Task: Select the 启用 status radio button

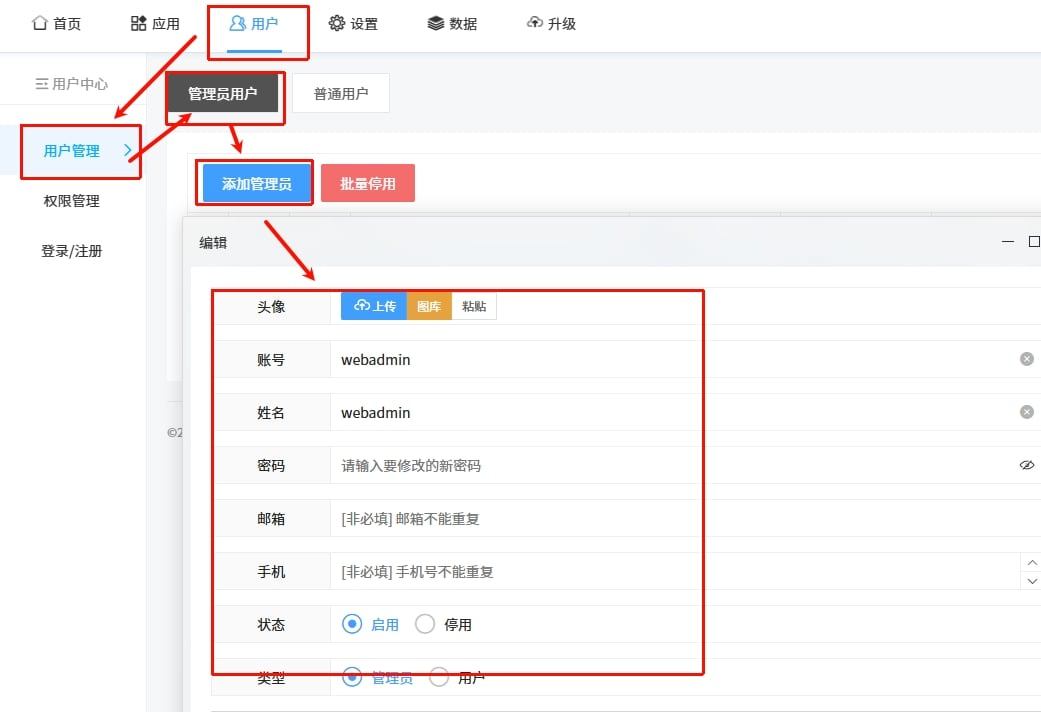Action: pyautogui.click(x=352, y=624)
